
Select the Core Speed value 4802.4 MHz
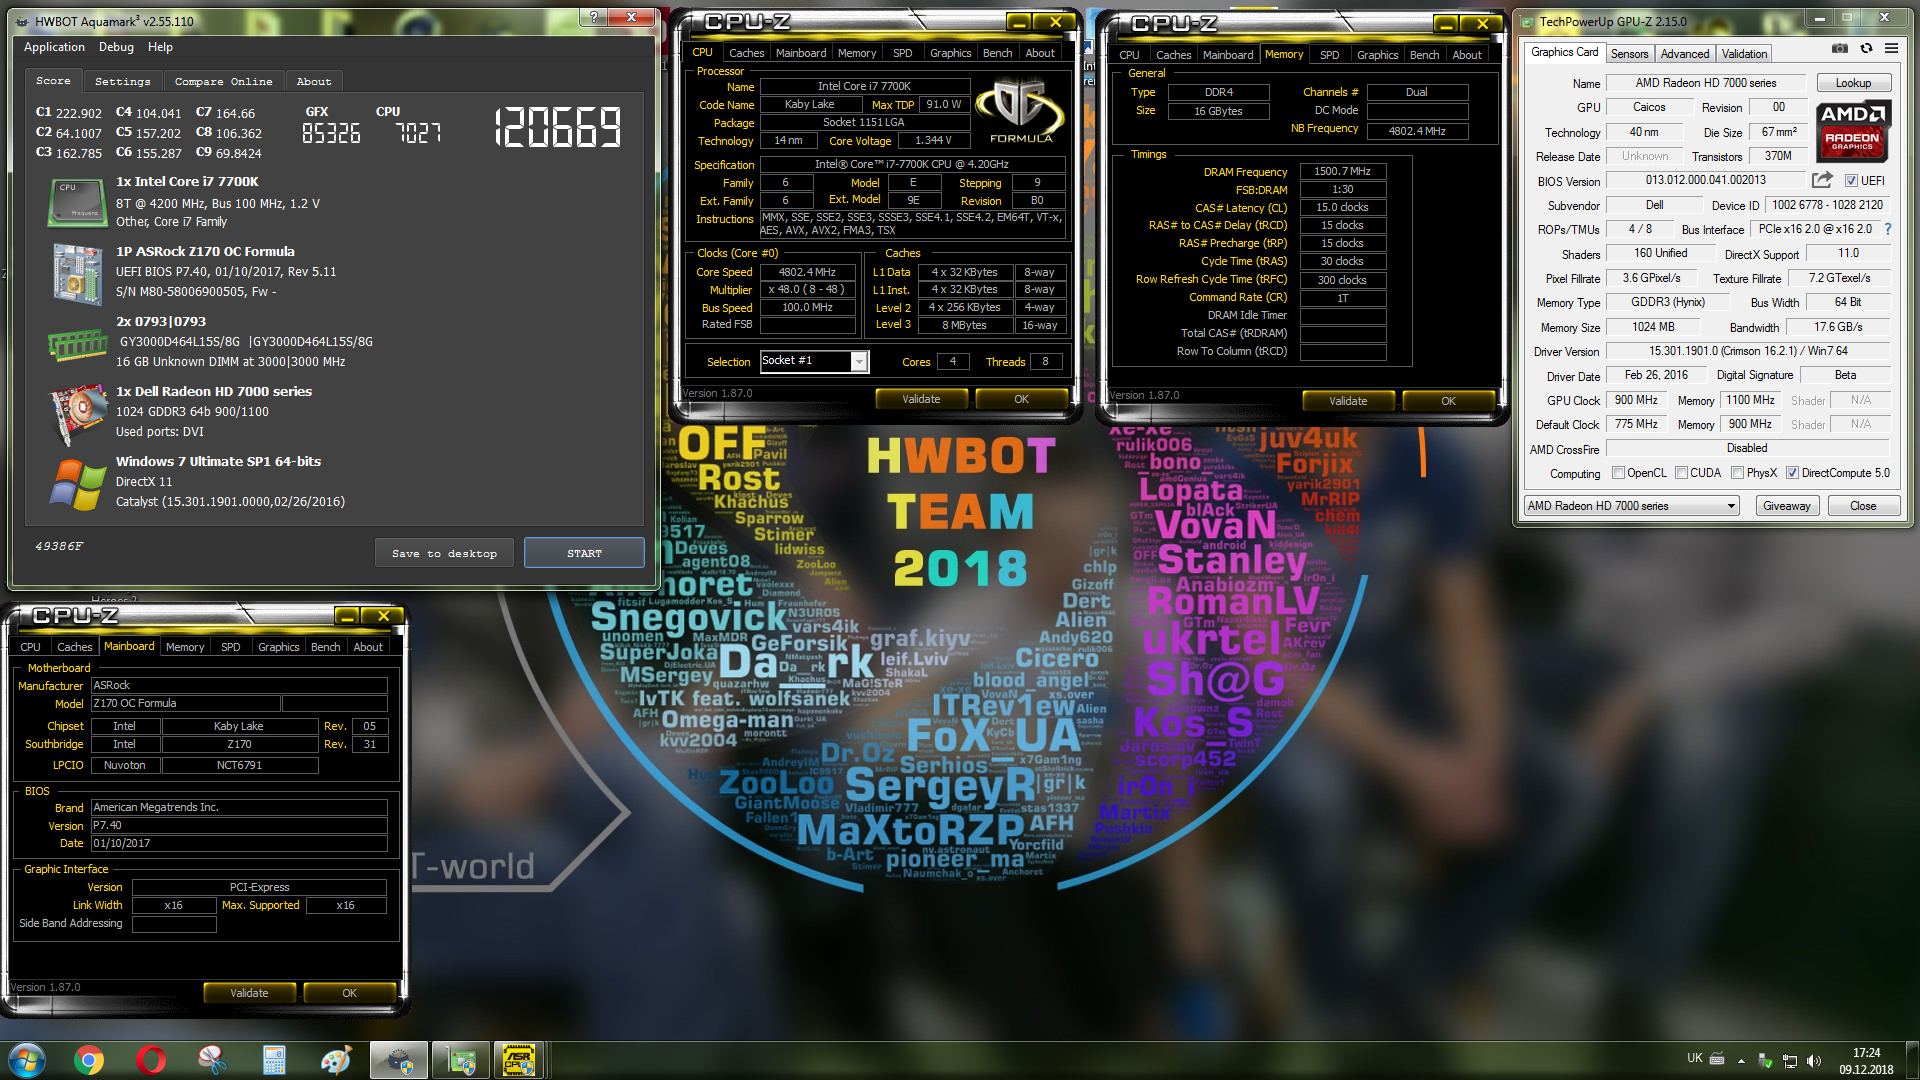[x=807, y=272]
